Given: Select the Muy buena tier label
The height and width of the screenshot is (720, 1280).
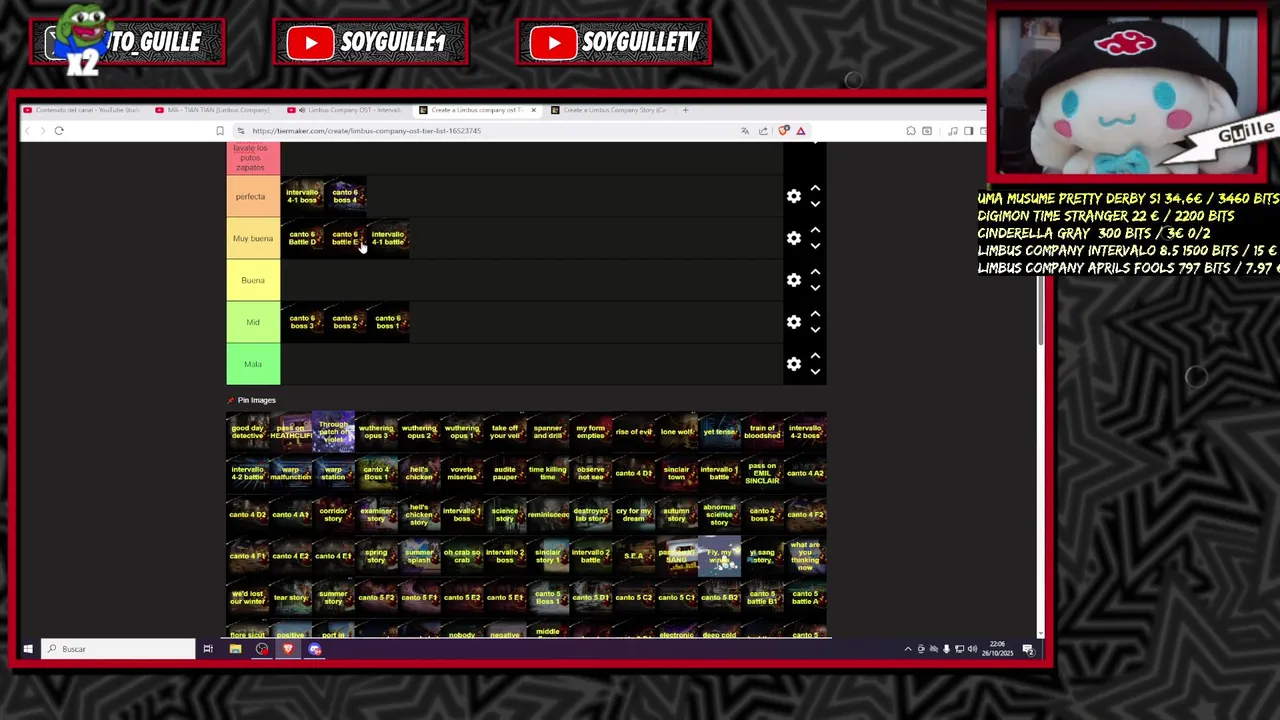Looking at the screenshot, I should (x=253, y=238).
